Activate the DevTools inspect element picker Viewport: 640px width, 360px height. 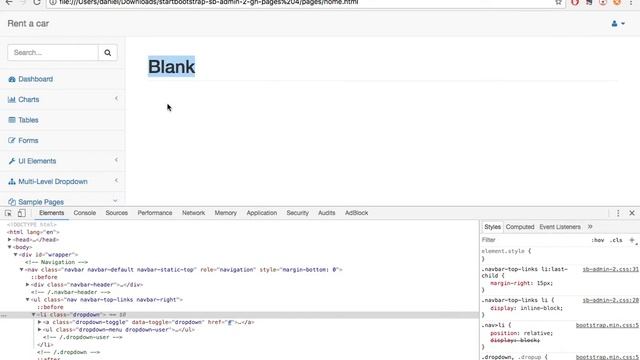coord(8,213)
